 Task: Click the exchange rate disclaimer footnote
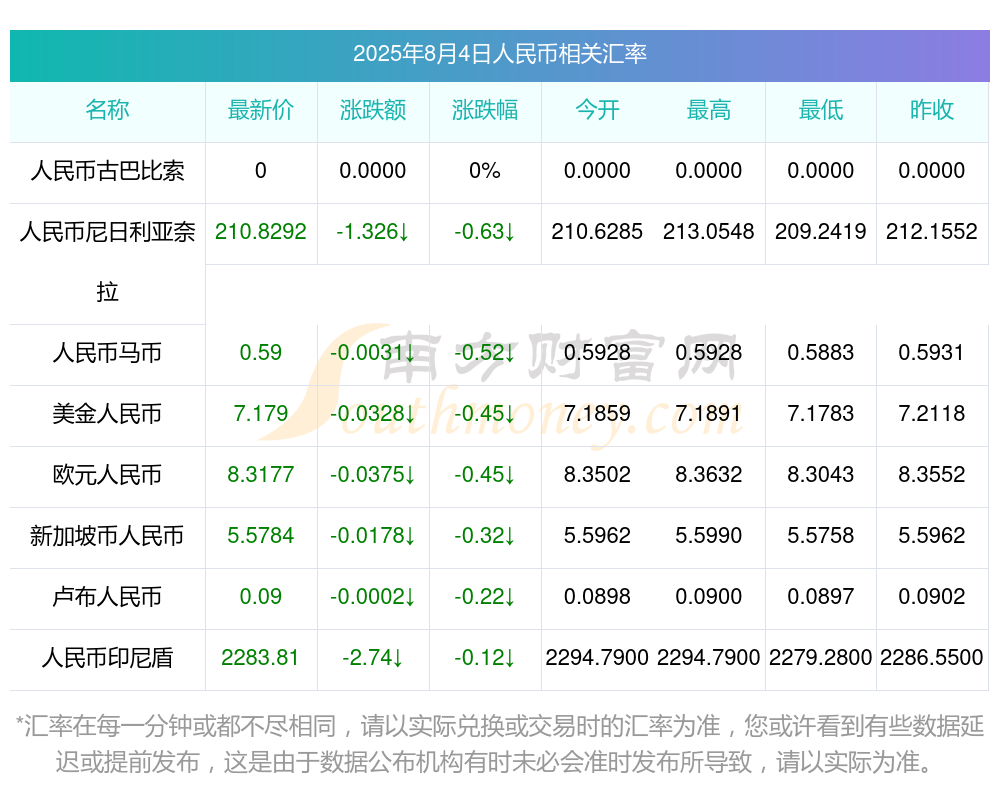pos(499,744)
